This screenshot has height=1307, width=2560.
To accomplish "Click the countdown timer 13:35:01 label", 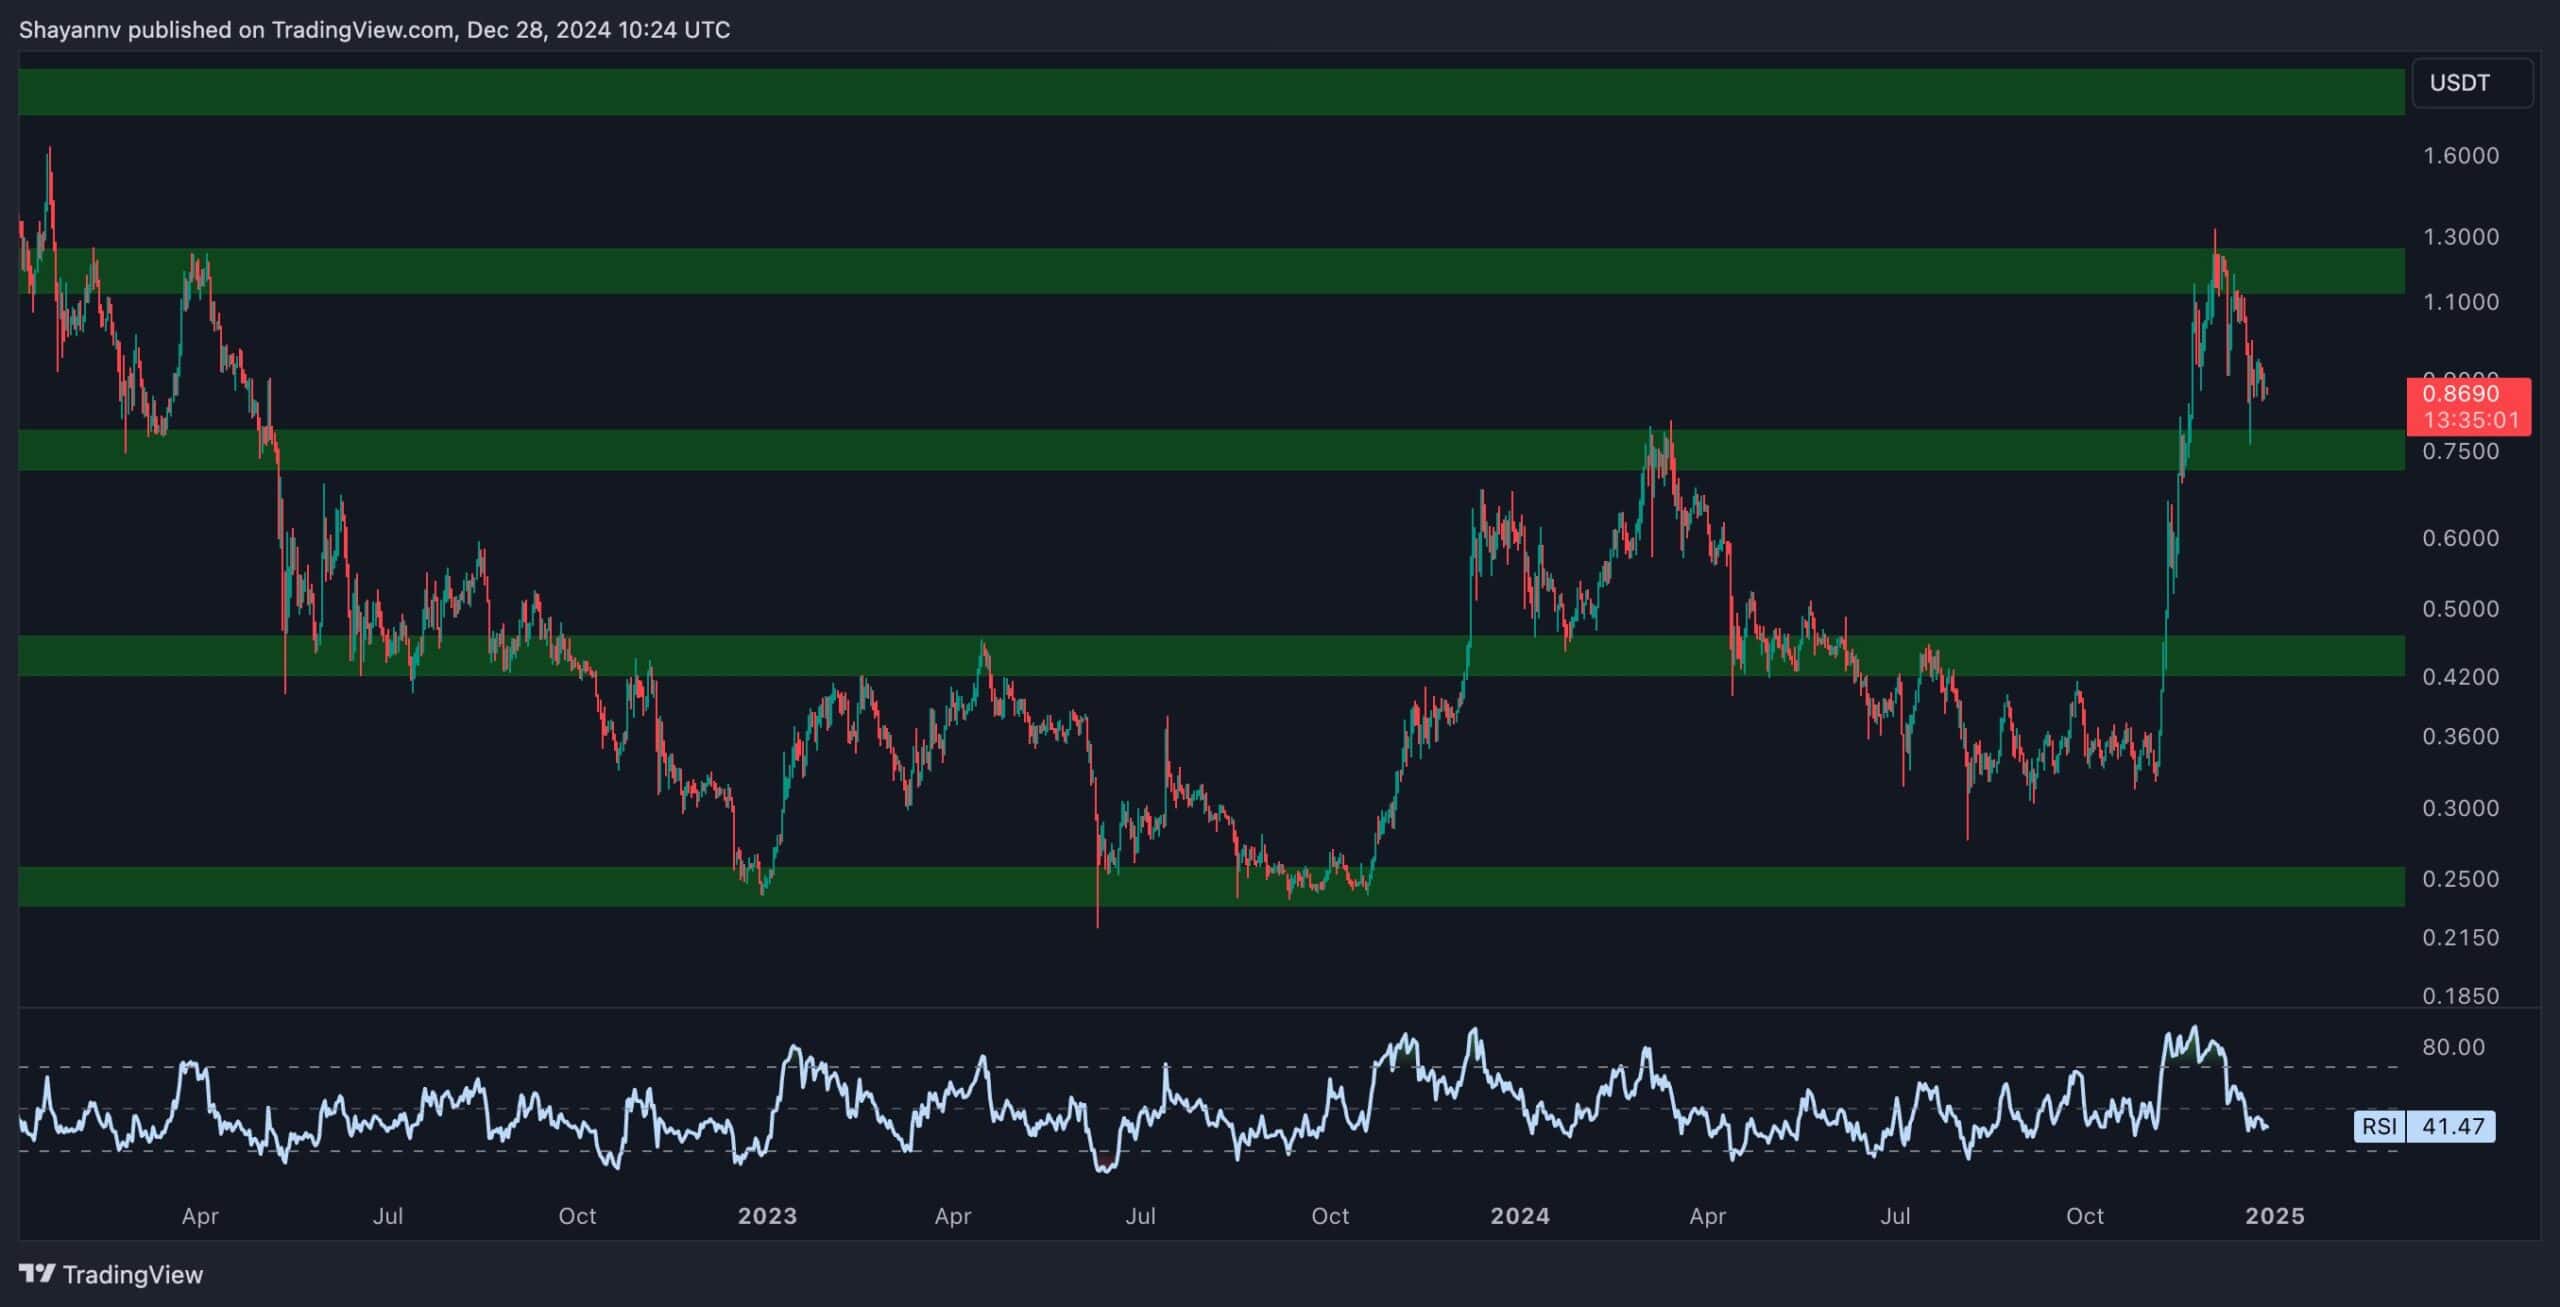I will 2470,420.
